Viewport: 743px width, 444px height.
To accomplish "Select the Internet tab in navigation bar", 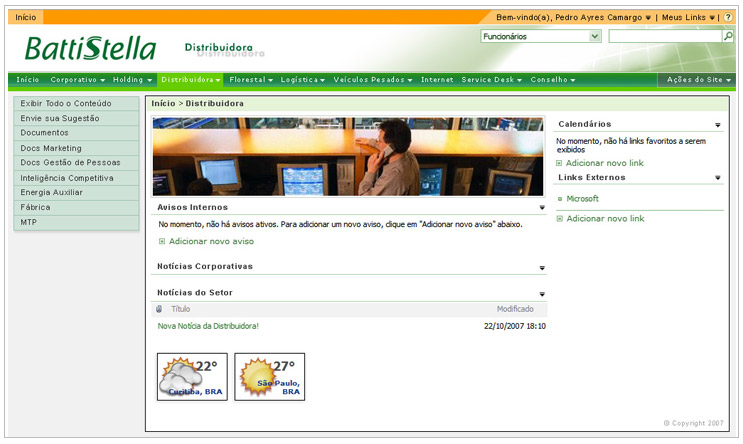I will [437, 80].
